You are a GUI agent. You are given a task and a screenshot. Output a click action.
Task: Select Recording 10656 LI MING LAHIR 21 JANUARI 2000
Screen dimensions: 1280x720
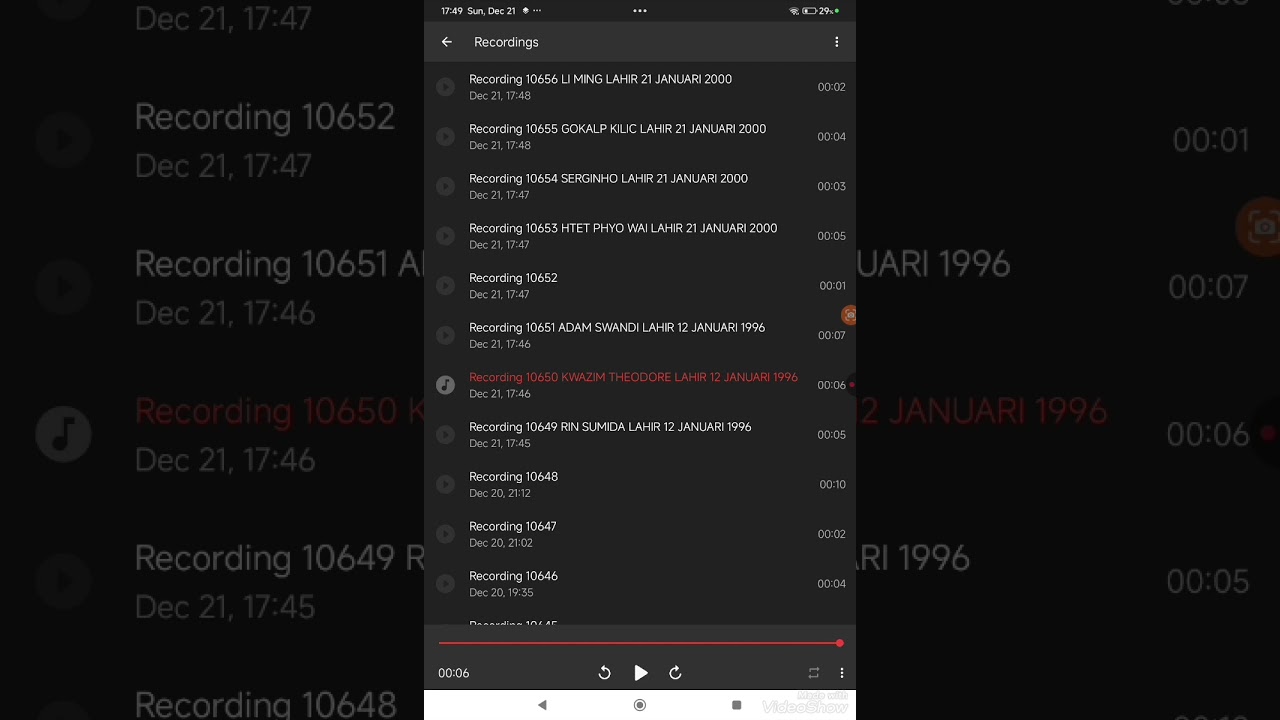point(600,79)
